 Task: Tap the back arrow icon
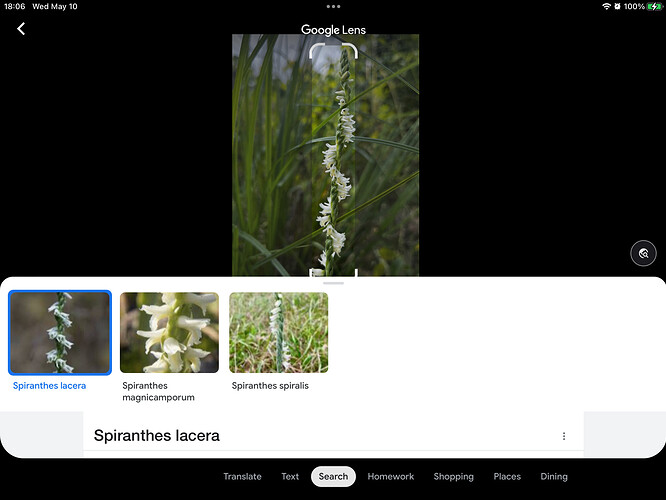pos(21,29)
